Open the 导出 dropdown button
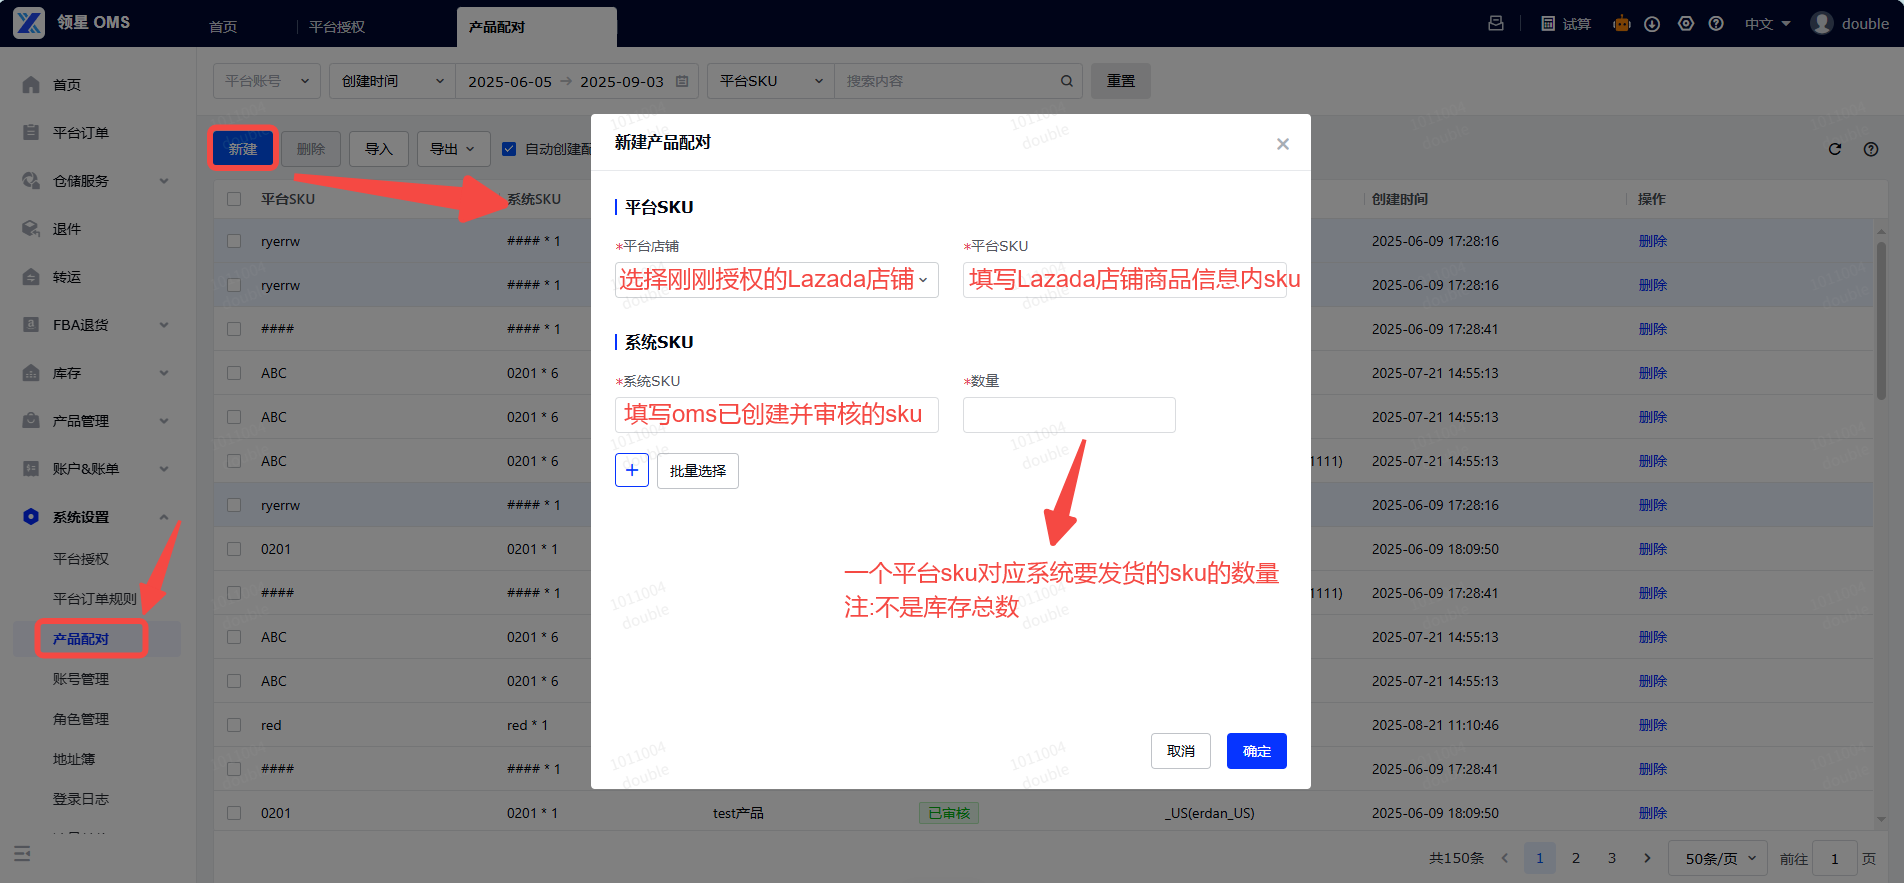The height and width of the screenshot is (883, 1904). pyautogui.click(x=453, y=149)
